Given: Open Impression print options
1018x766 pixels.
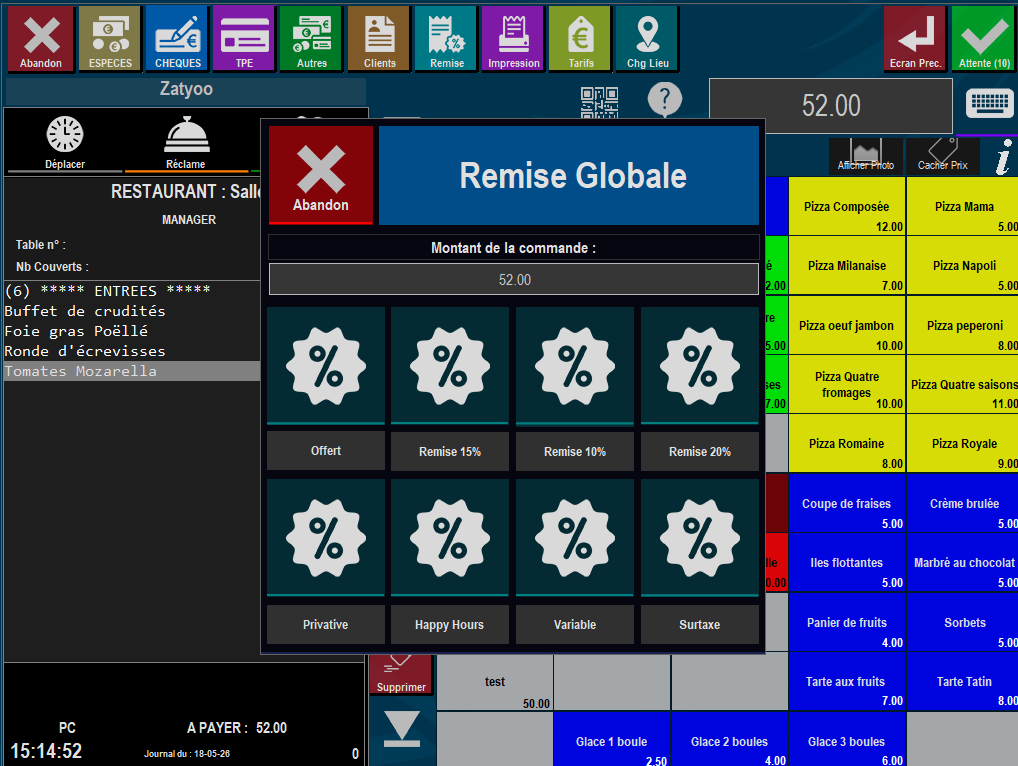Looking at the screenshot, I should 514,39.
